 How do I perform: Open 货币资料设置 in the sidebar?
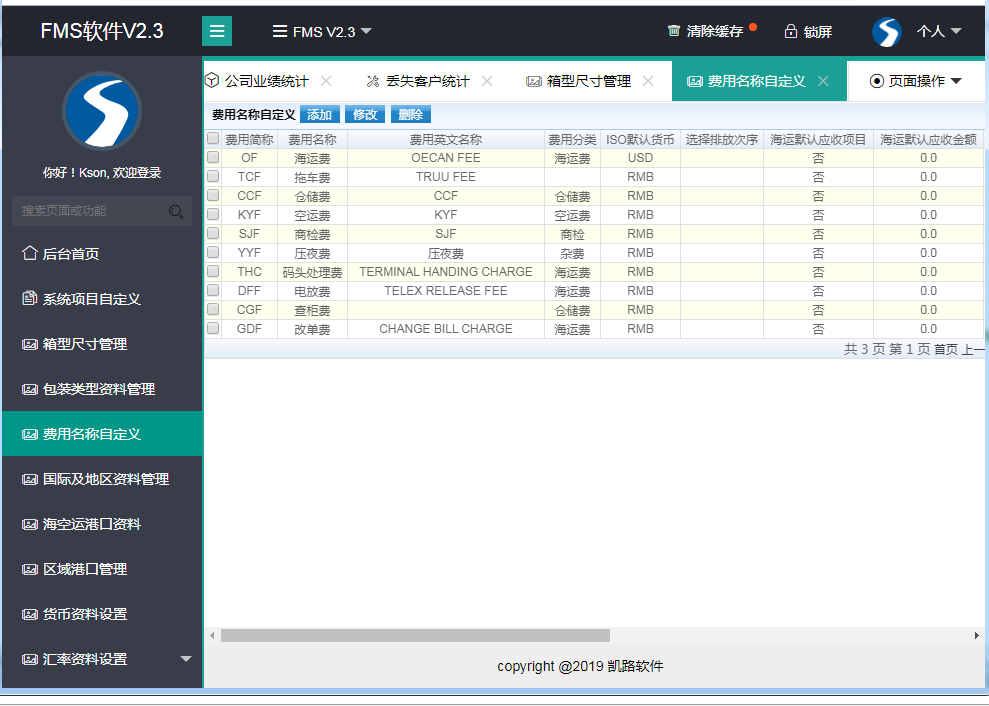[85, 614]
